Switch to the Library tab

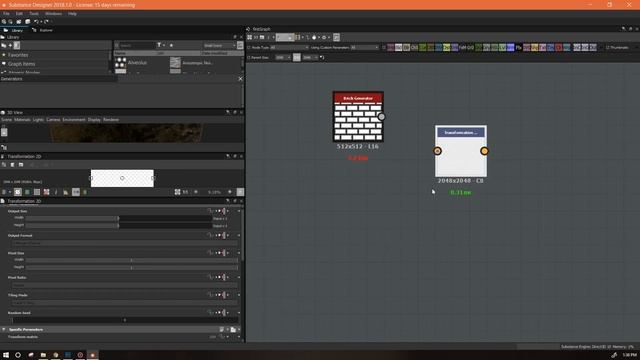pyautogui.click(x=13, y=30)
